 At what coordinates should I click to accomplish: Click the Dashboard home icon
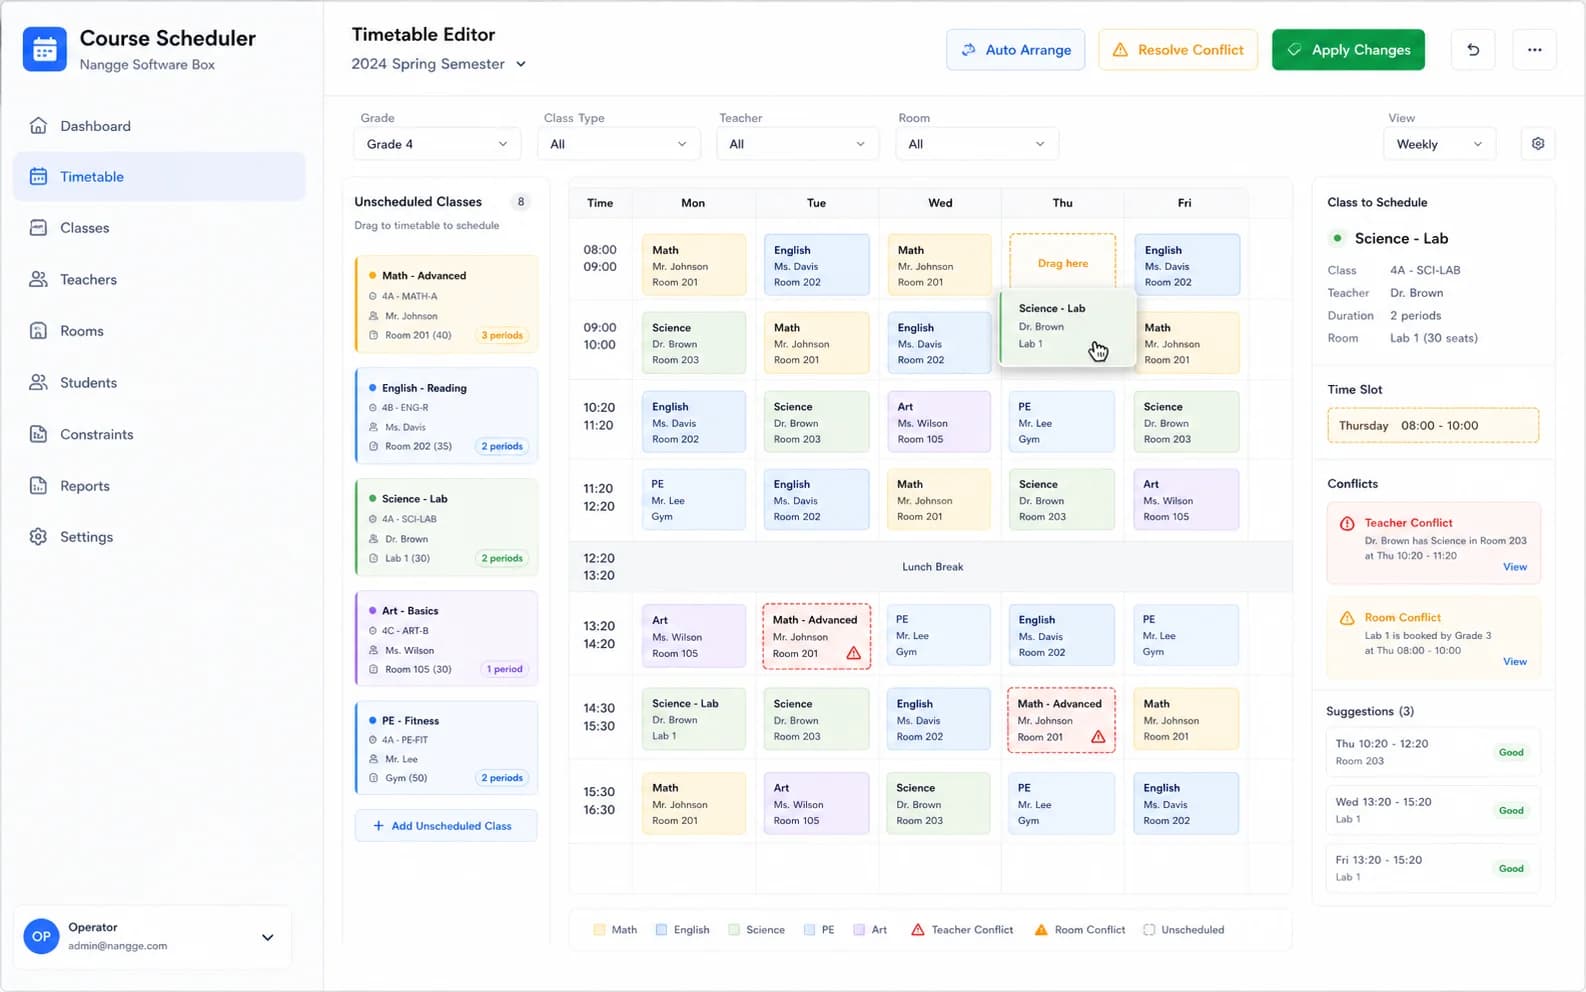pos(38,126)
